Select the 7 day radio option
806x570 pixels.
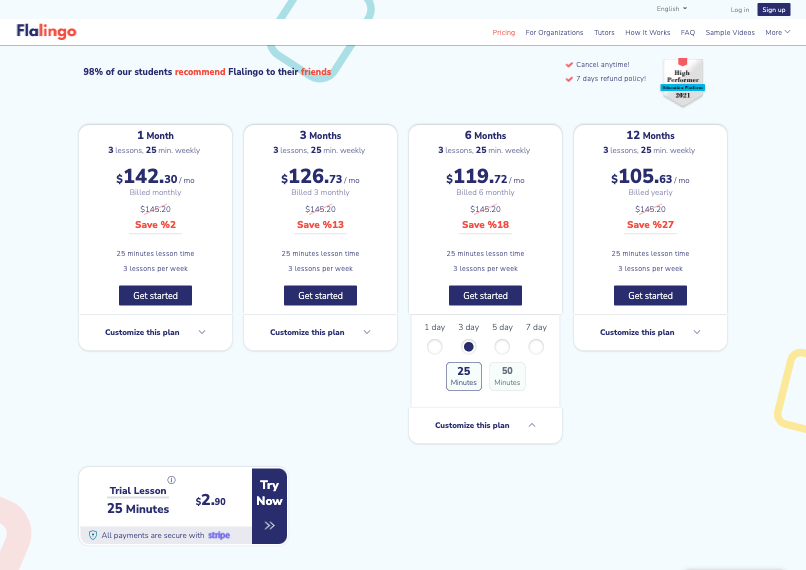(536, 347)
